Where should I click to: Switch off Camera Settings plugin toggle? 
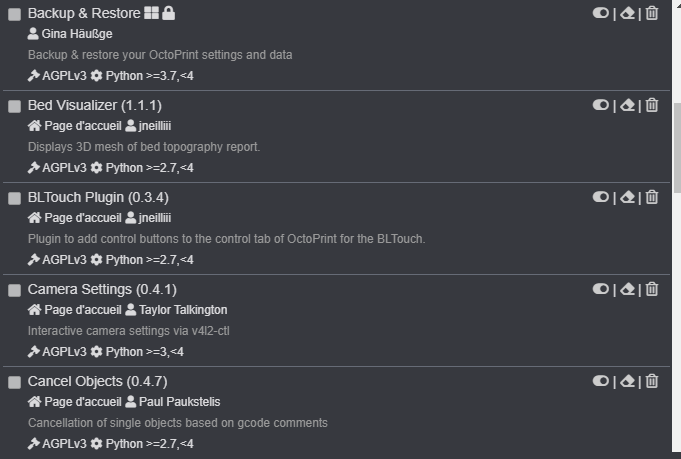[600, 289]
